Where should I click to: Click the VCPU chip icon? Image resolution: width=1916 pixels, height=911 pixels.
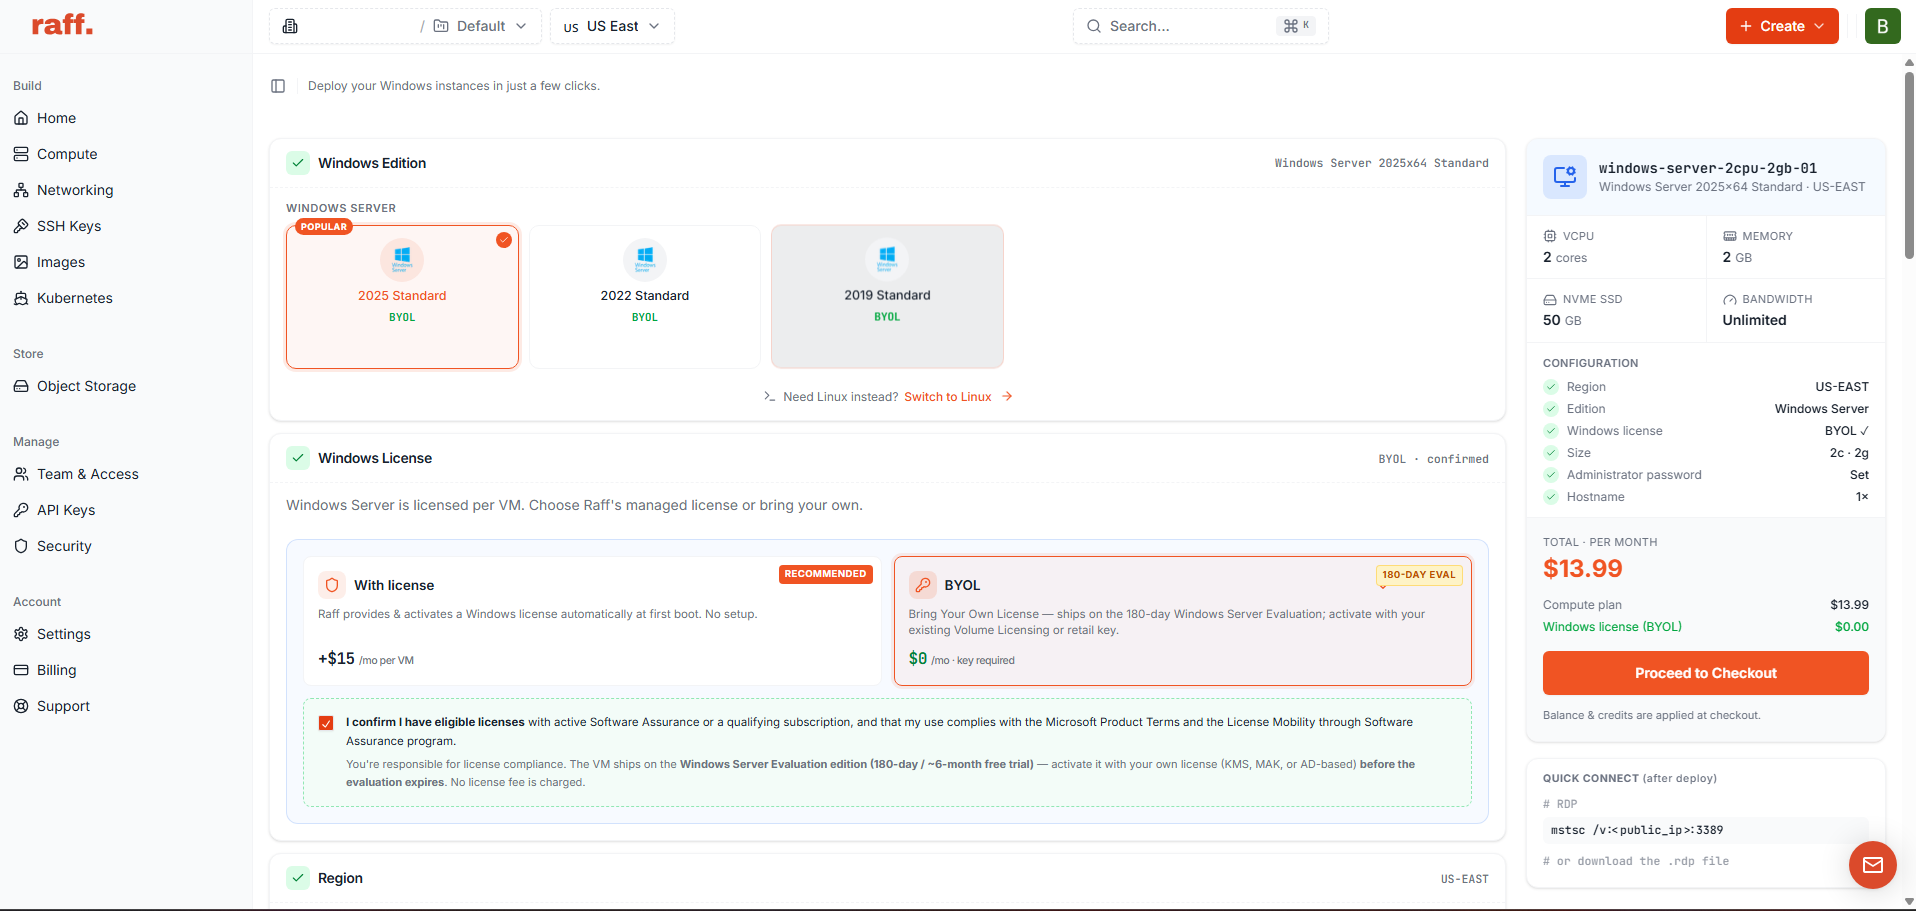(x=1550, y=236)
